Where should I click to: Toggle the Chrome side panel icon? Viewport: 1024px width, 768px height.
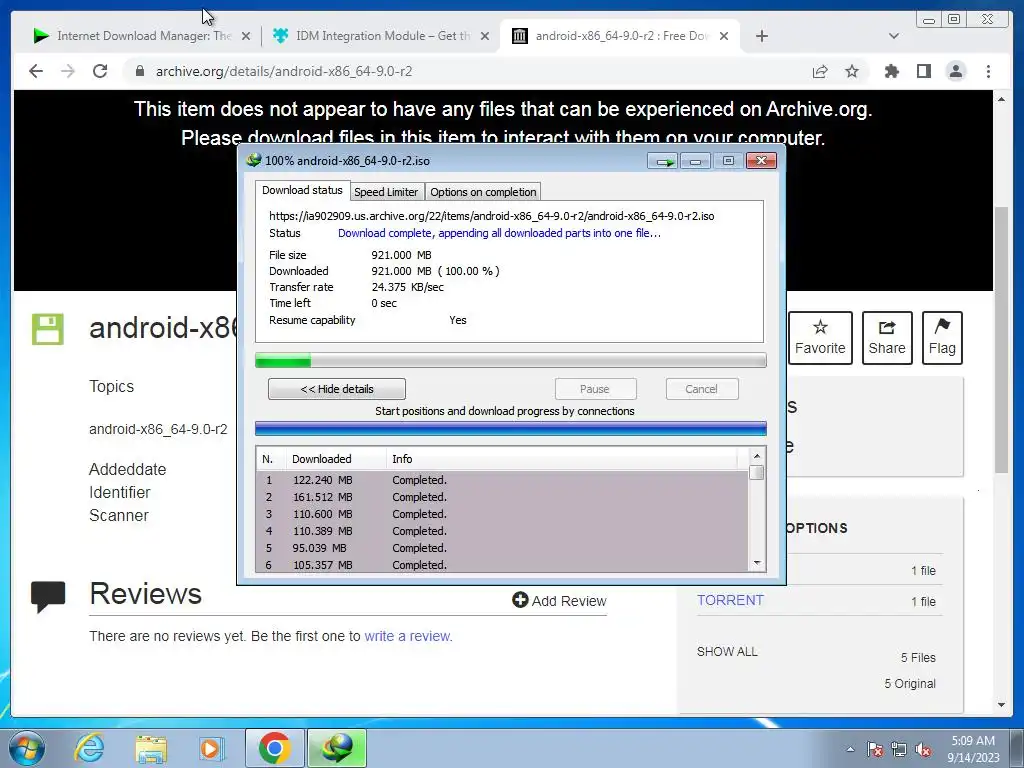pos(923,71)
